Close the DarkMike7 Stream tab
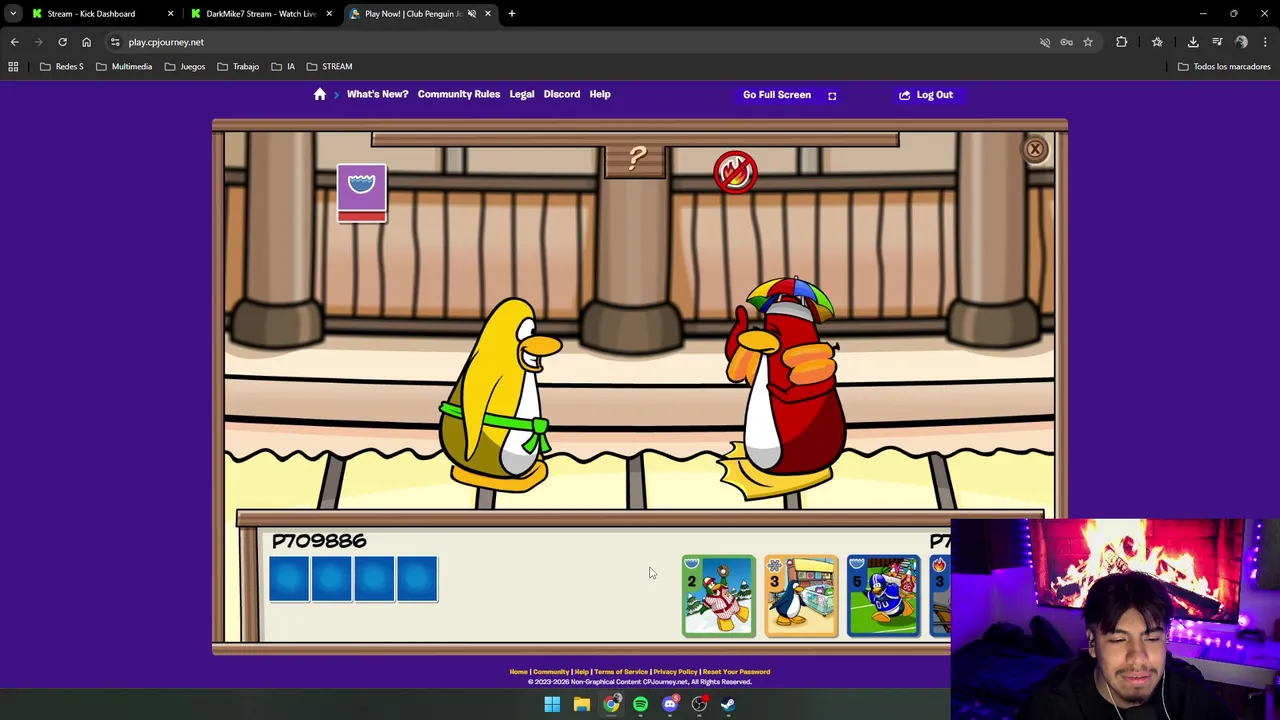This screenshot has height=720, width=1280. click(329, 14)
